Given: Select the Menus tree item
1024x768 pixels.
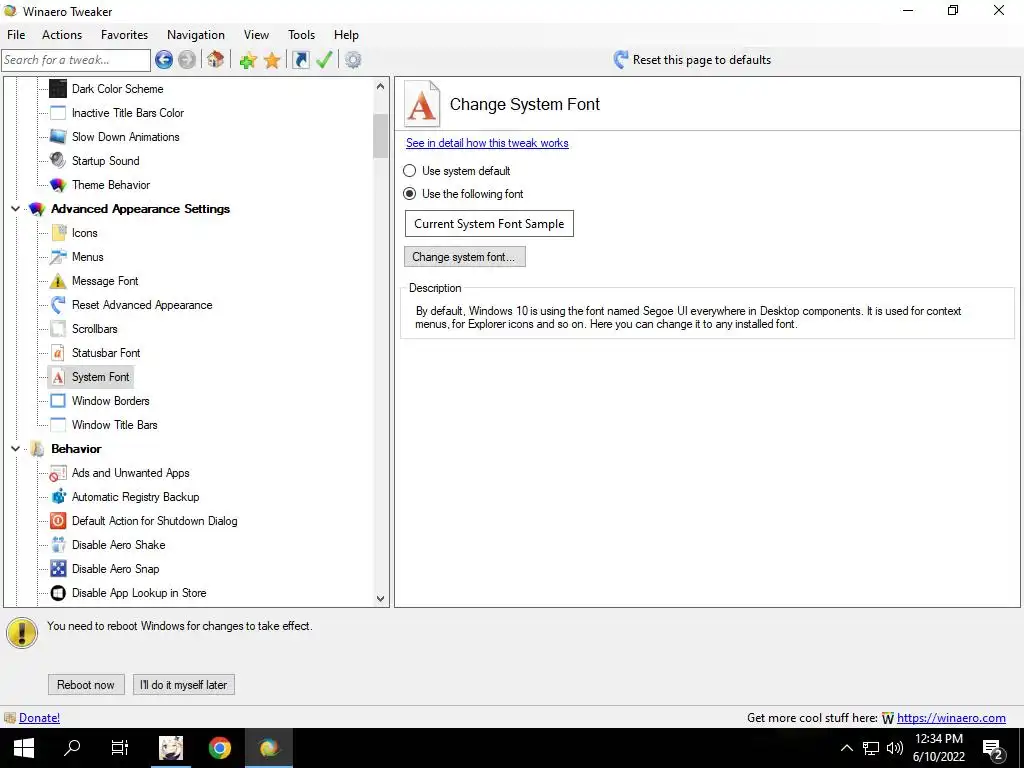Looking at the screenshot, I should coord(88,257).
